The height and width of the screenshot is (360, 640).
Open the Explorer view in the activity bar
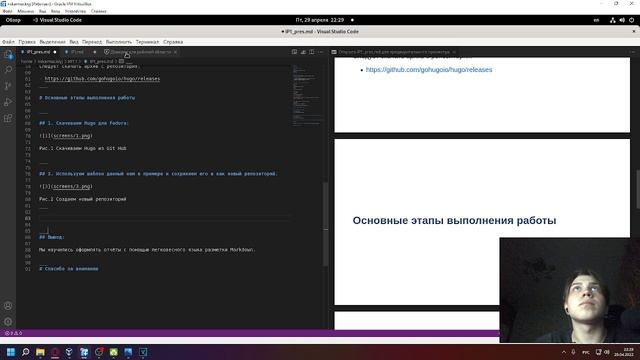coord(8,54)
